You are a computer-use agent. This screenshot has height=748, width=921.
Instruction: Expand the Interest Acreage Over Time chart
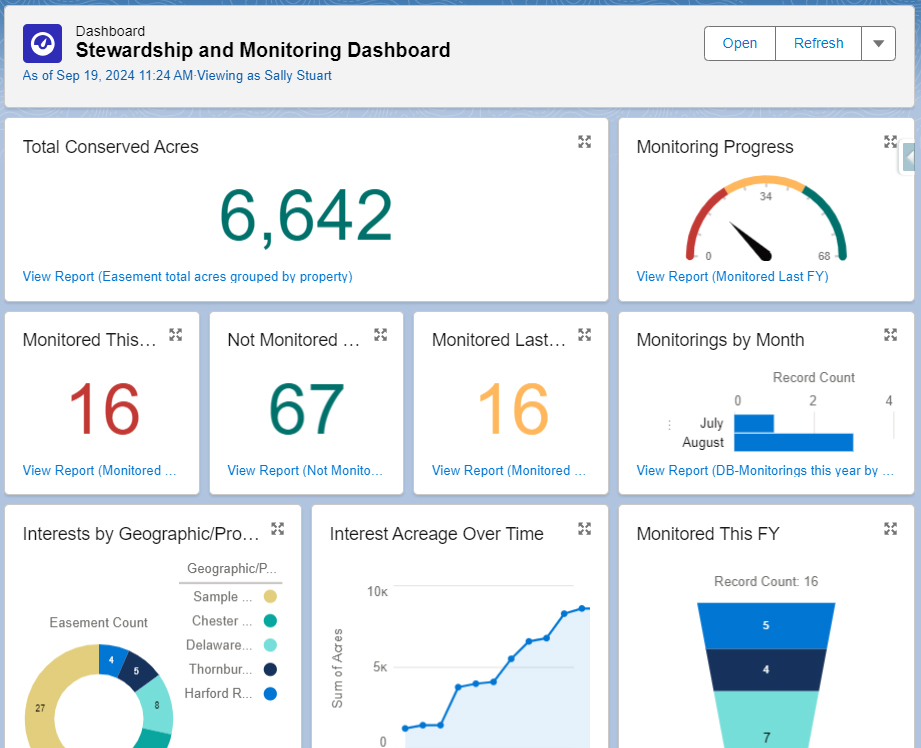tap(585, 529)
